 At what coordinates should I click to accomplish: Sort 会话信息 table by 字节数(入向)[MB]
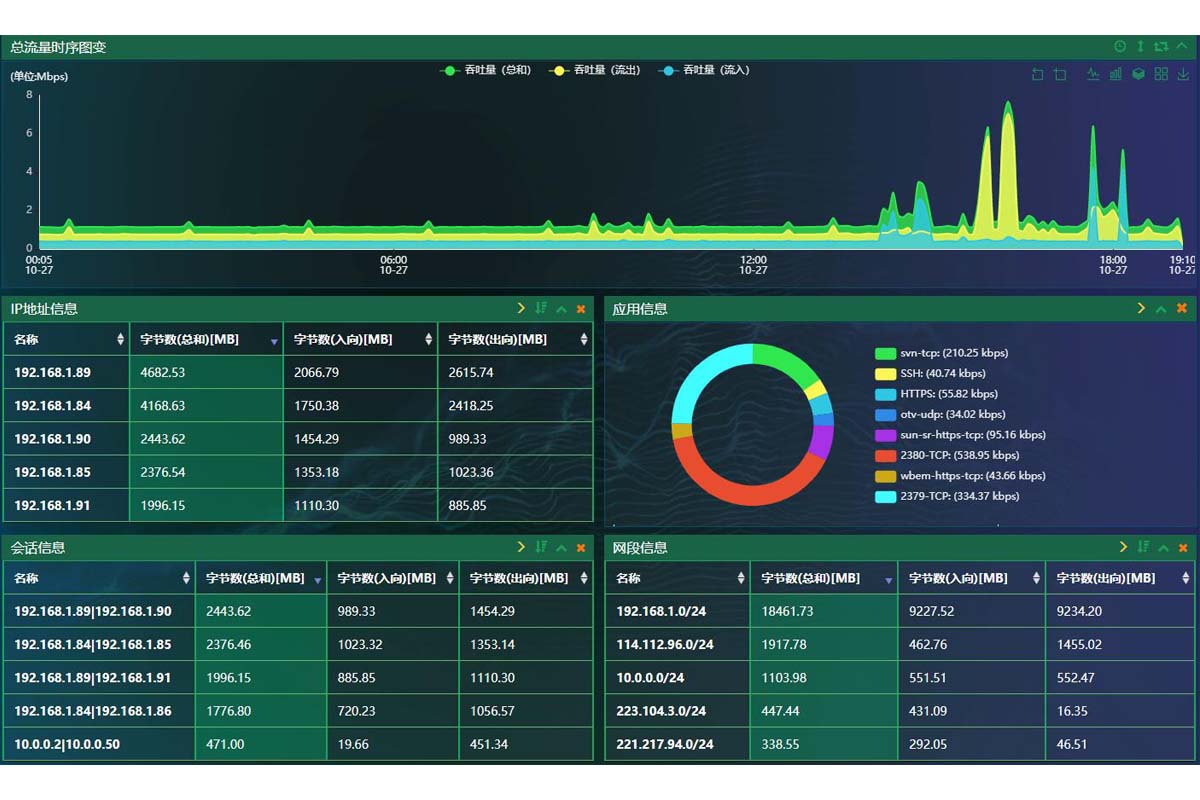pos(450,579)
